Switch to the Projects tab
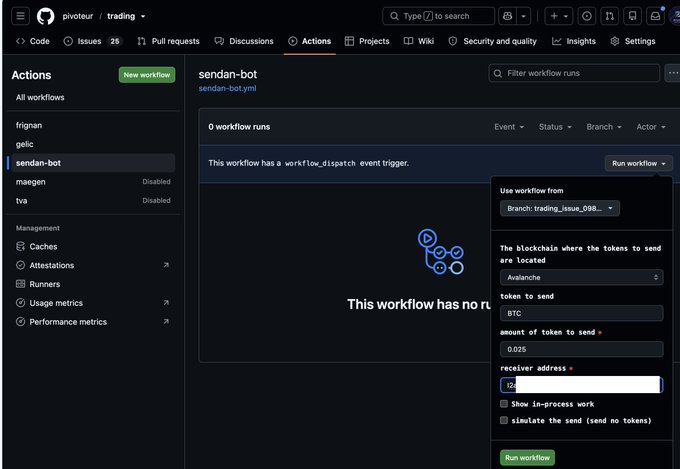 (367, 41)
